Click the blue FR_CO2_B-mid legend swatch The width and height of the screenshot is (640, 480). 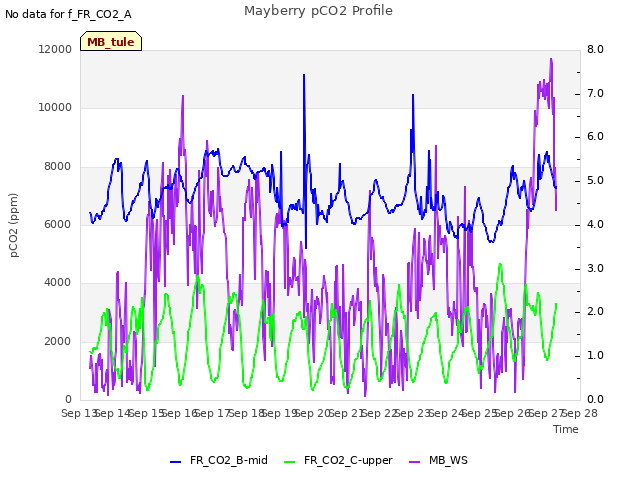click(x=176, y=462)
